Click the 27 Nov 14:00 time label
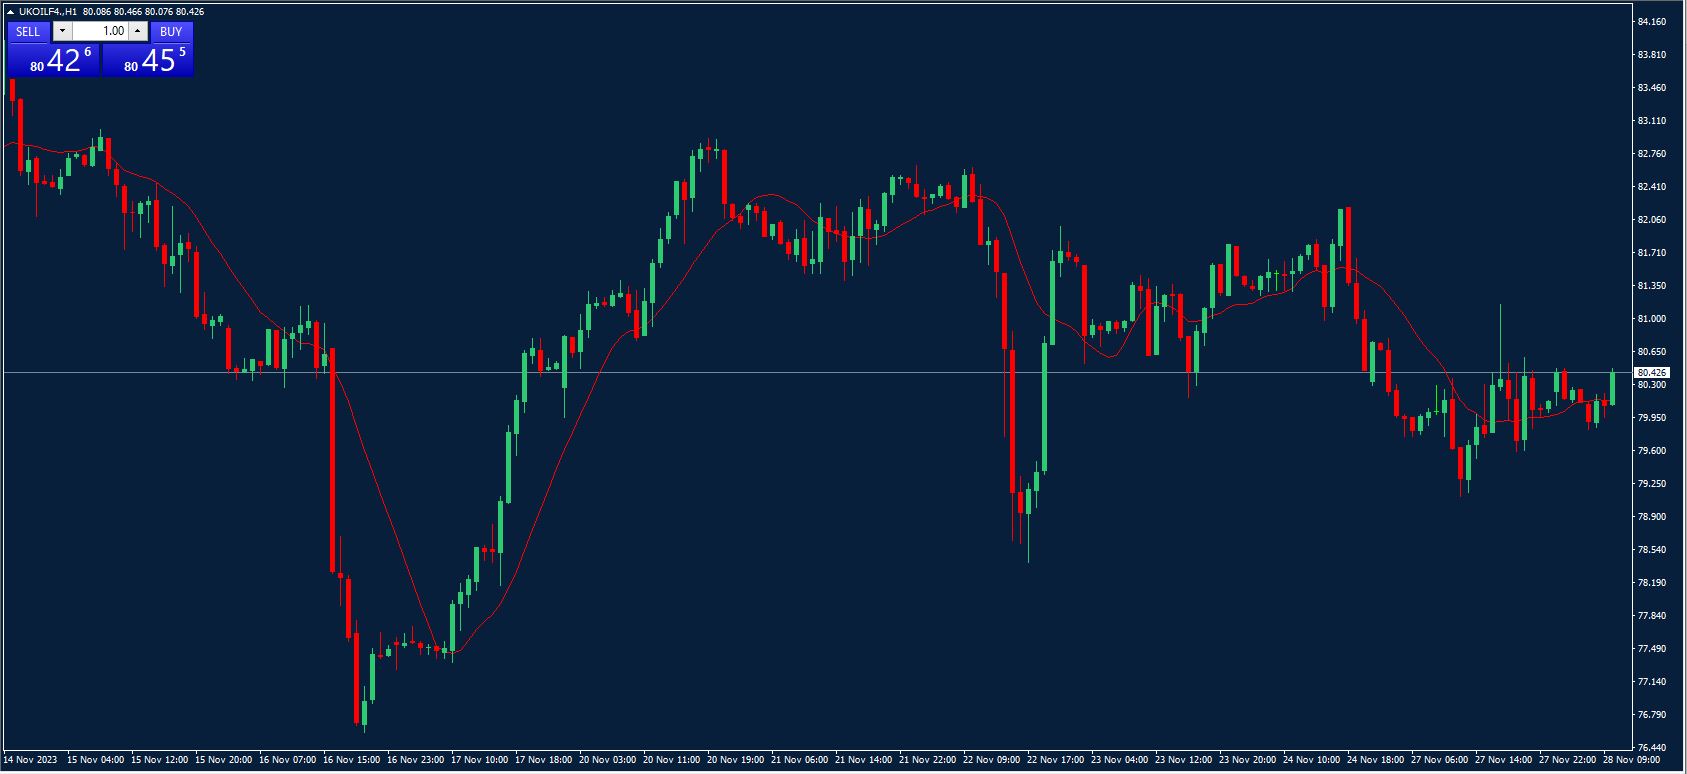 pos(1504,760)
